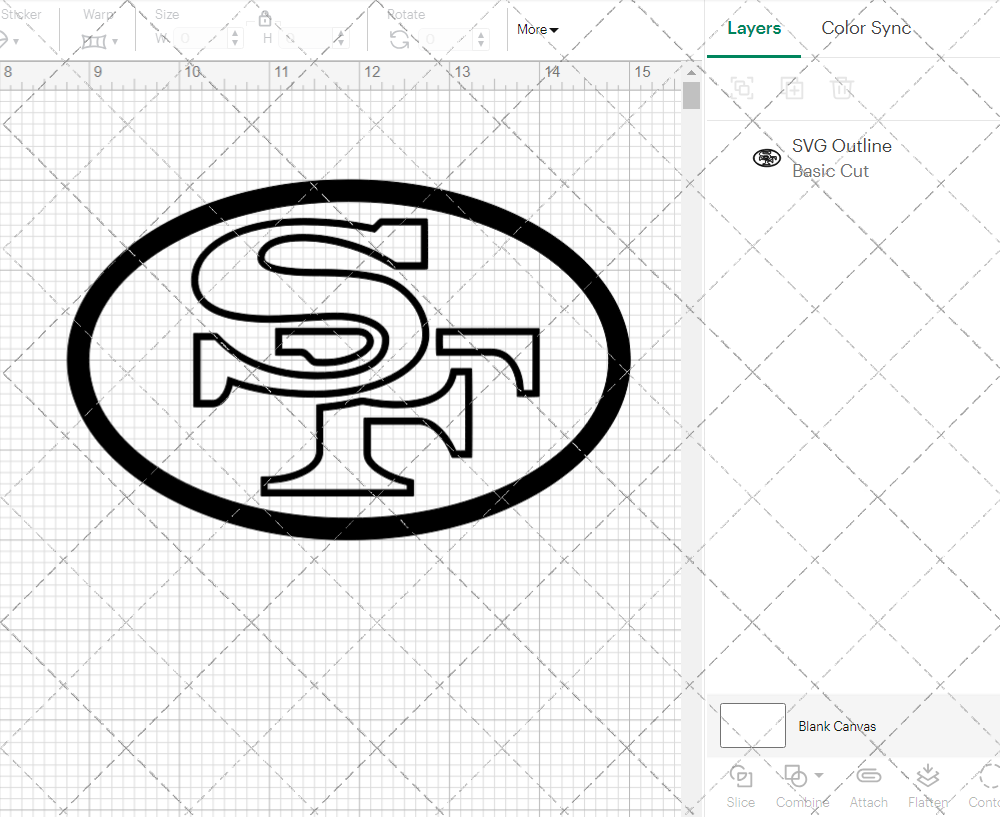Select the Layers tab
Screen dimensions: 1000x817
coord(754,28)
